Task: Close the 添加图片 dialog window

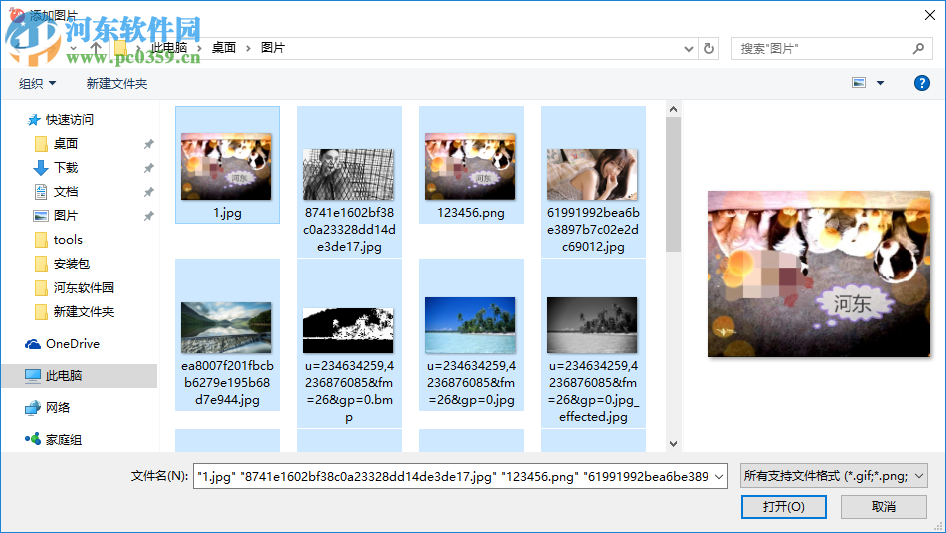Action: (930, 14)
